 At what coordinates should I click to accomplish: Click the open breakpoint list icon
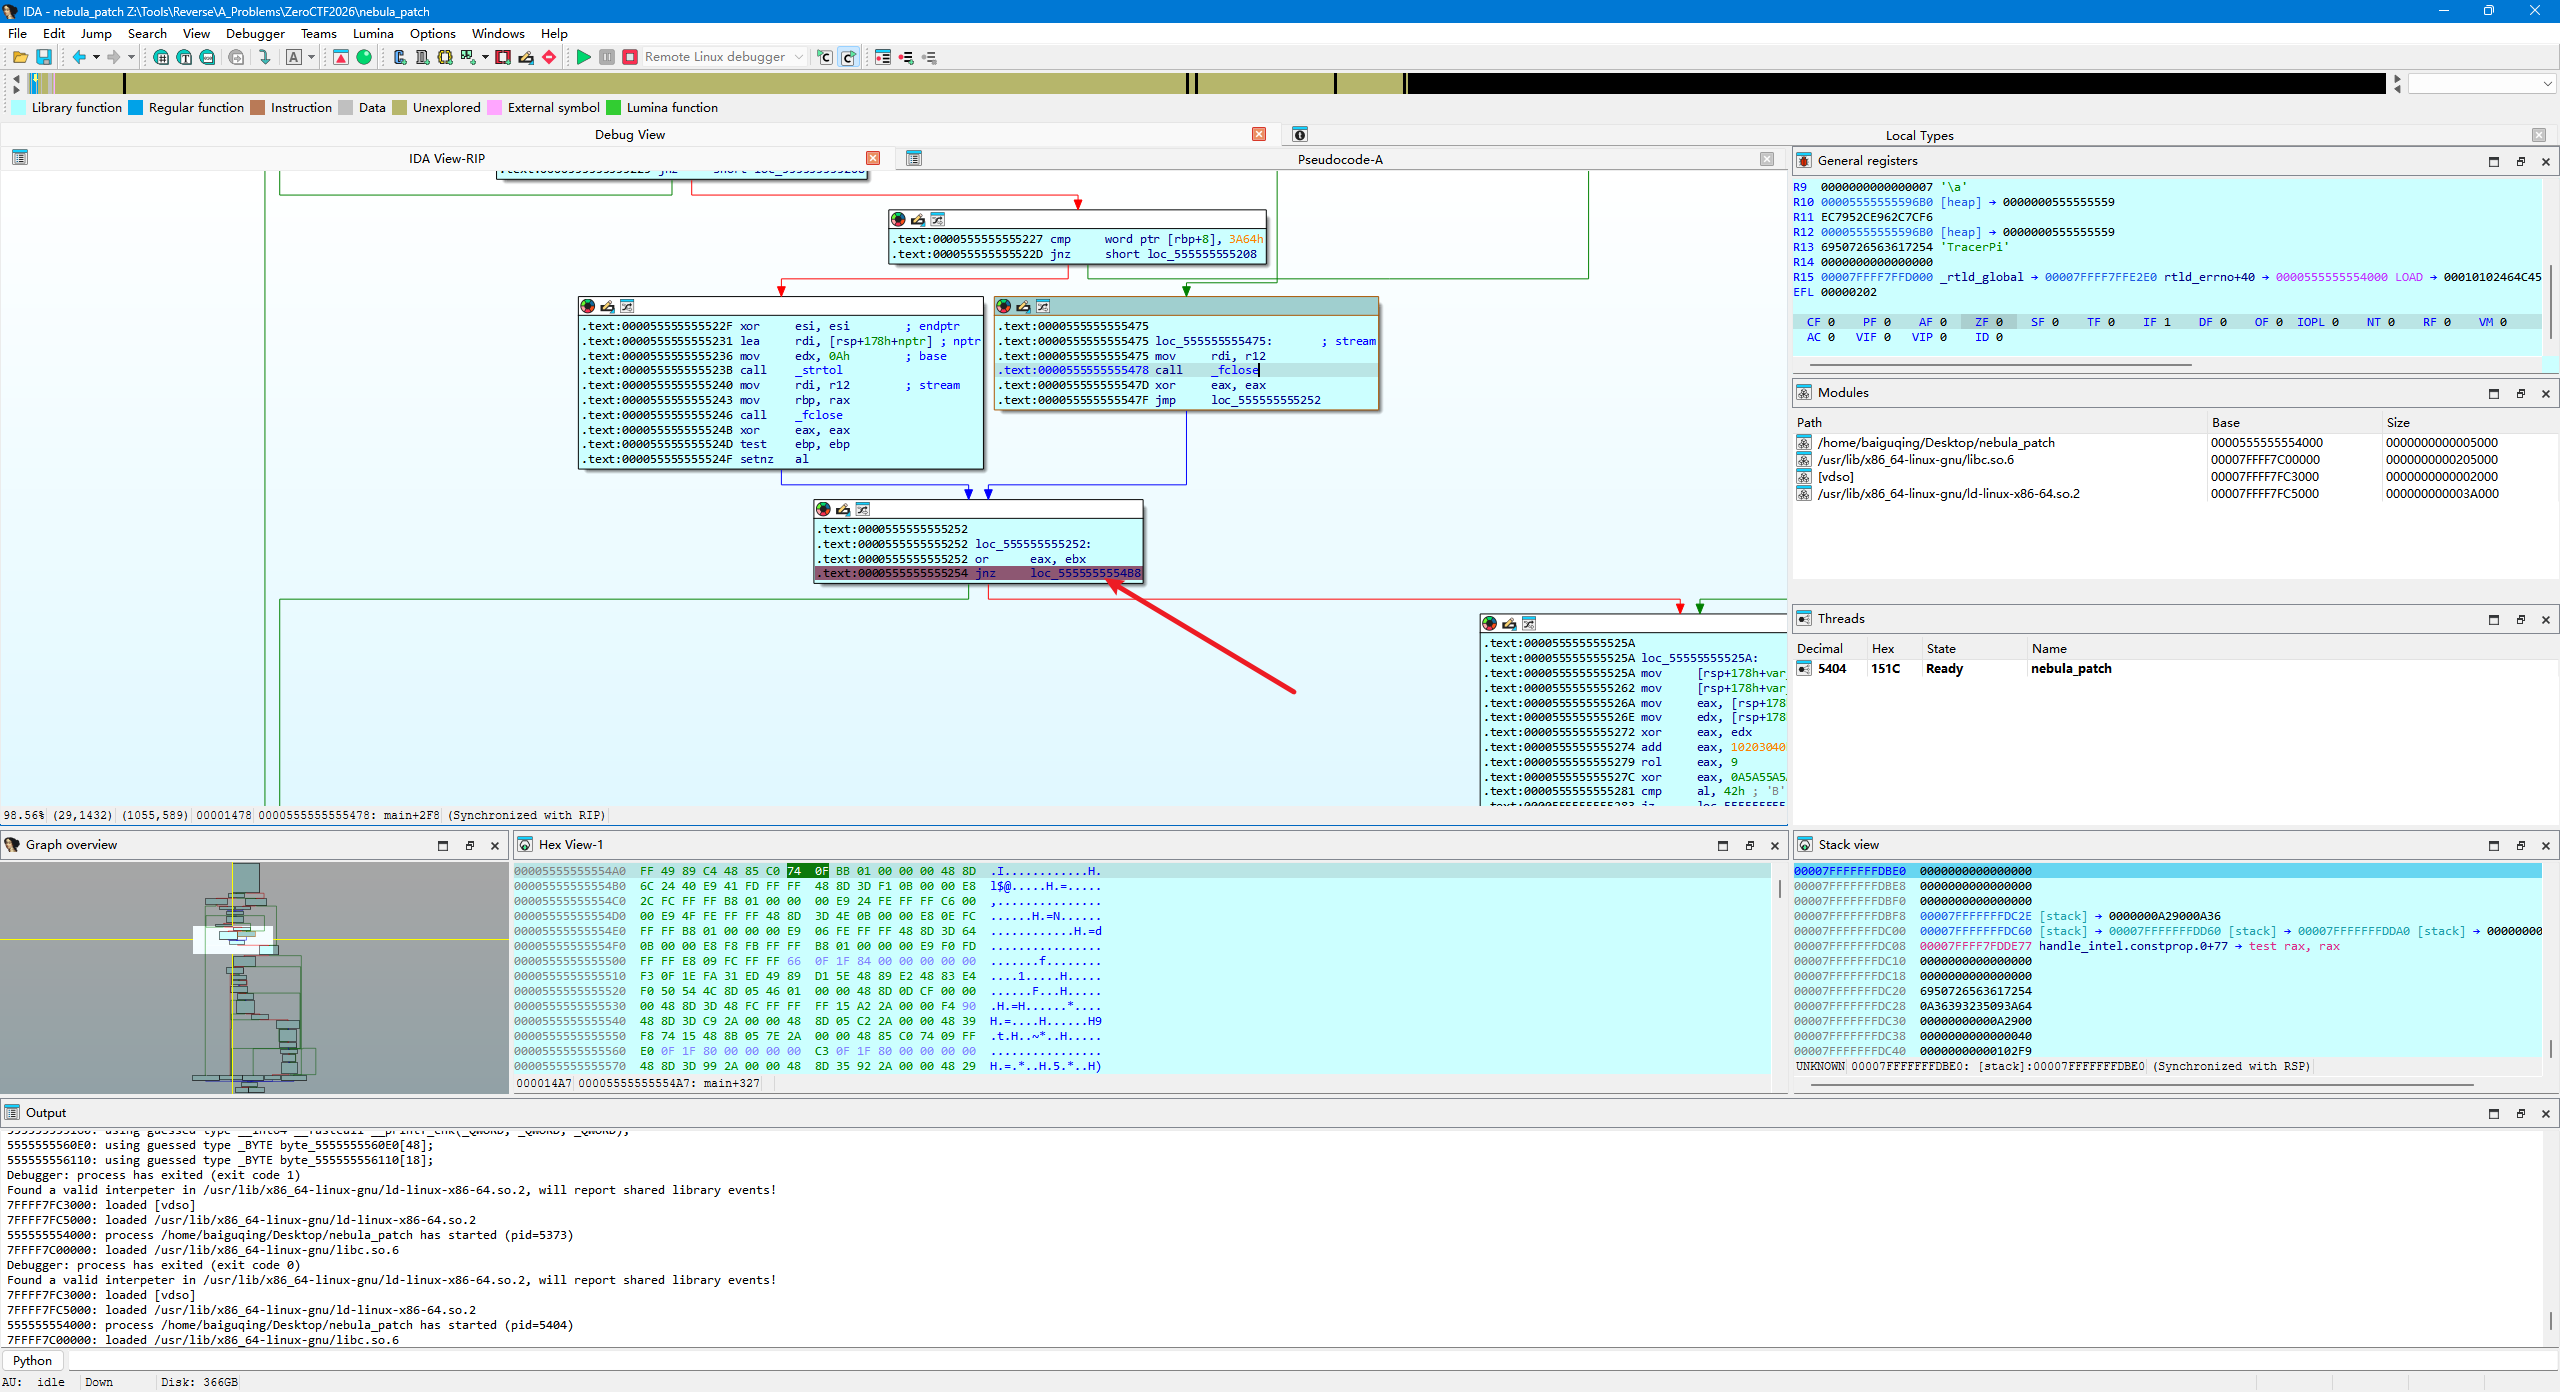(x=882, y=57)
